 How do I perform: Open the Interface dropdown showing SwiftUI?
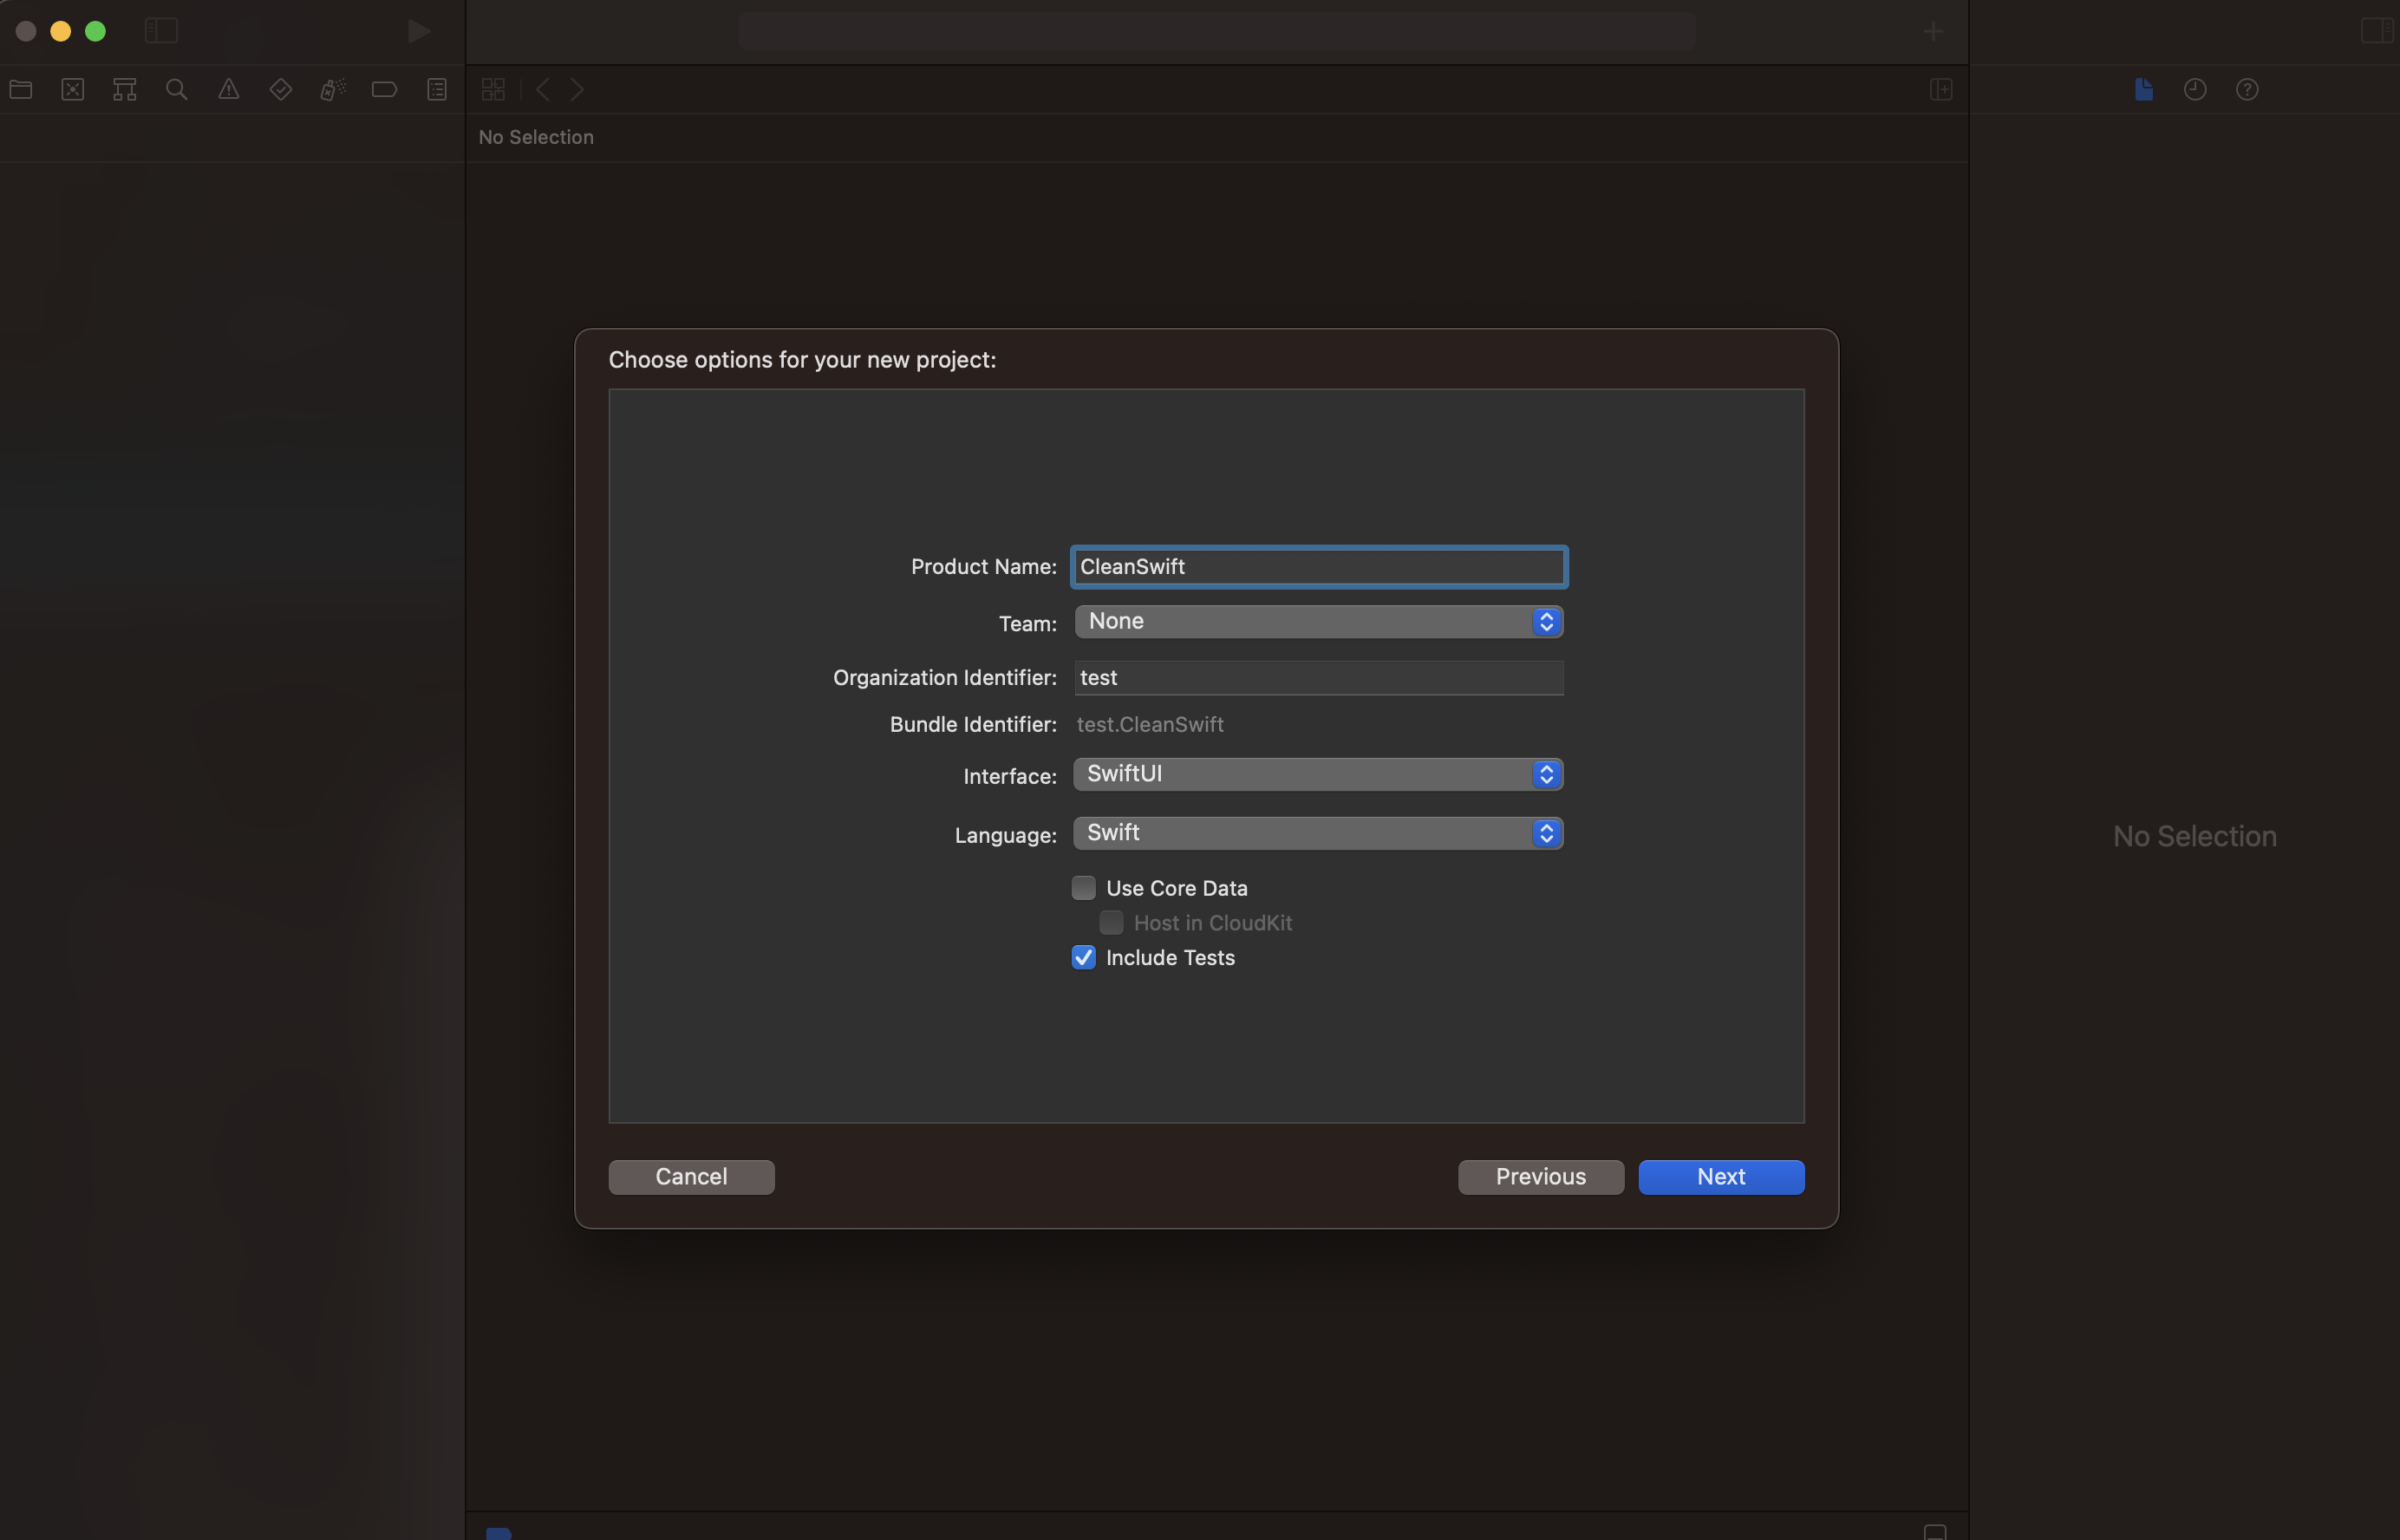point(1318,774)
